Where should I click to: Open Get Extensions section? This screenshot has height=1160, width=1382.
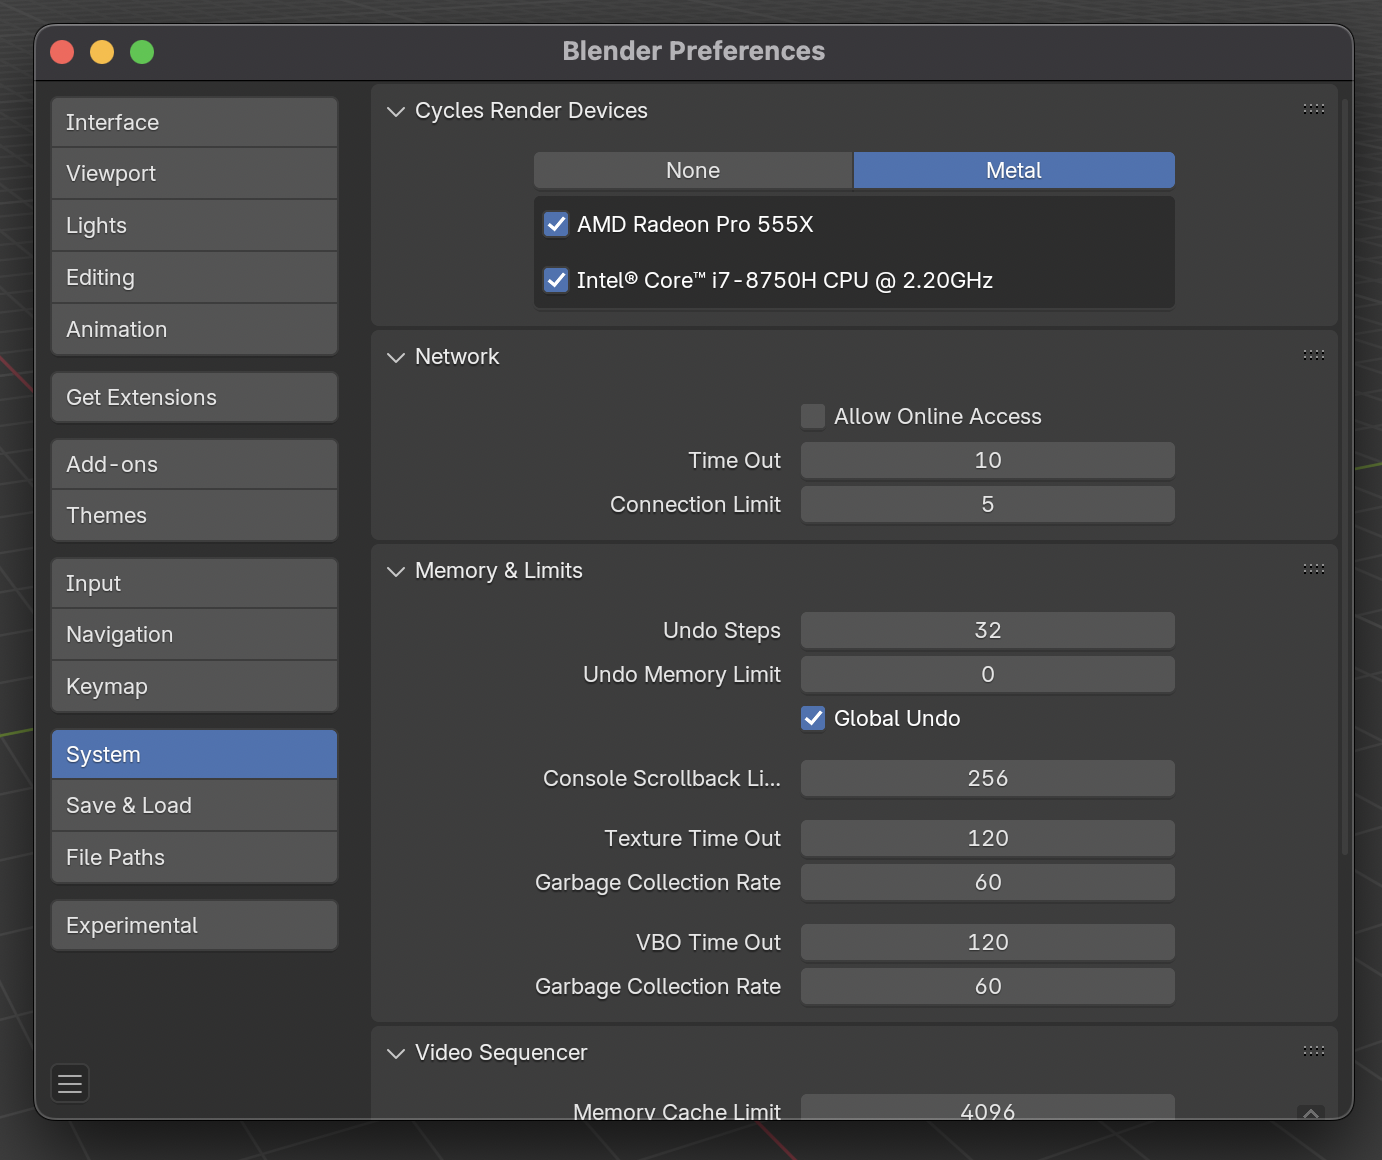[x=194, y=397]
